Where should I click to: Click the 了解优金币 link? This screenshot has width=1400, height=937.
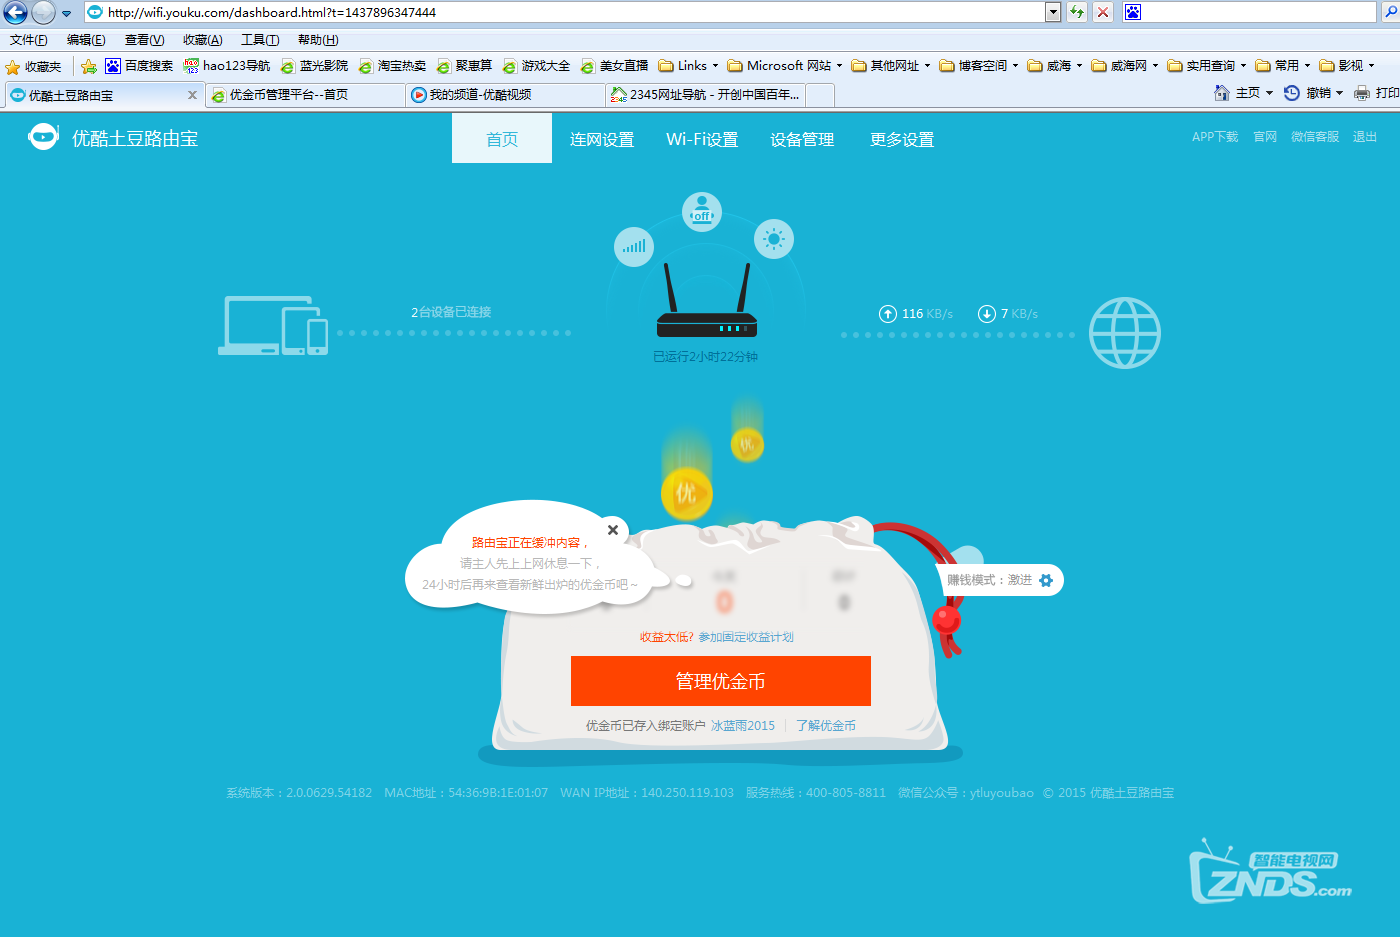coord(826,726)
